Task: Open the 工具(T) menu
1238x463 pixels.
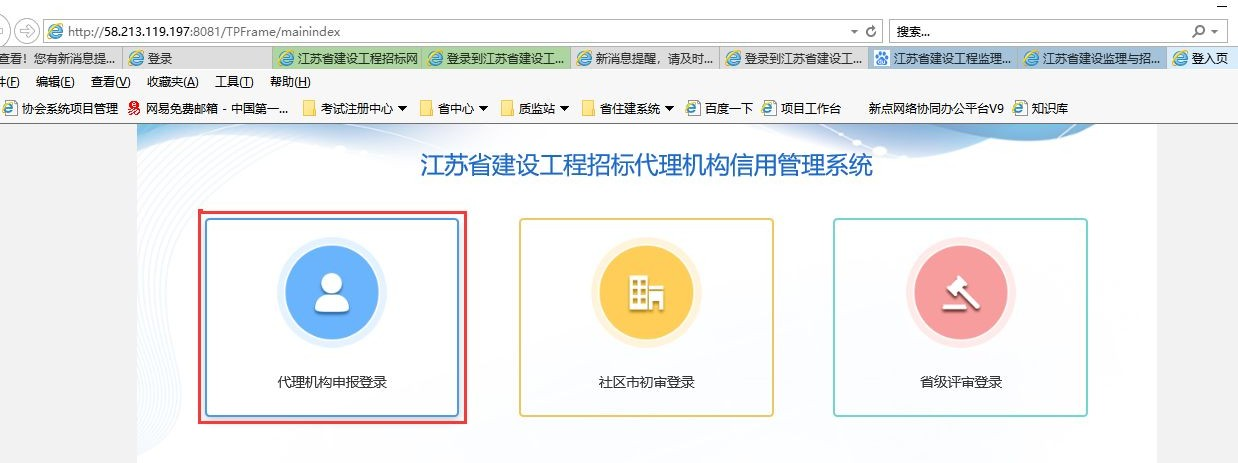Action: (234, 82)
